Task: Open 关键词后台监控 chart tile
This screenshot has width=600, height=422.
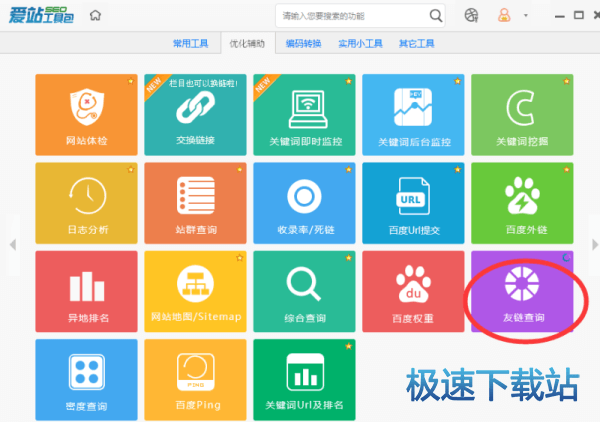Action: tap(413, 115)
